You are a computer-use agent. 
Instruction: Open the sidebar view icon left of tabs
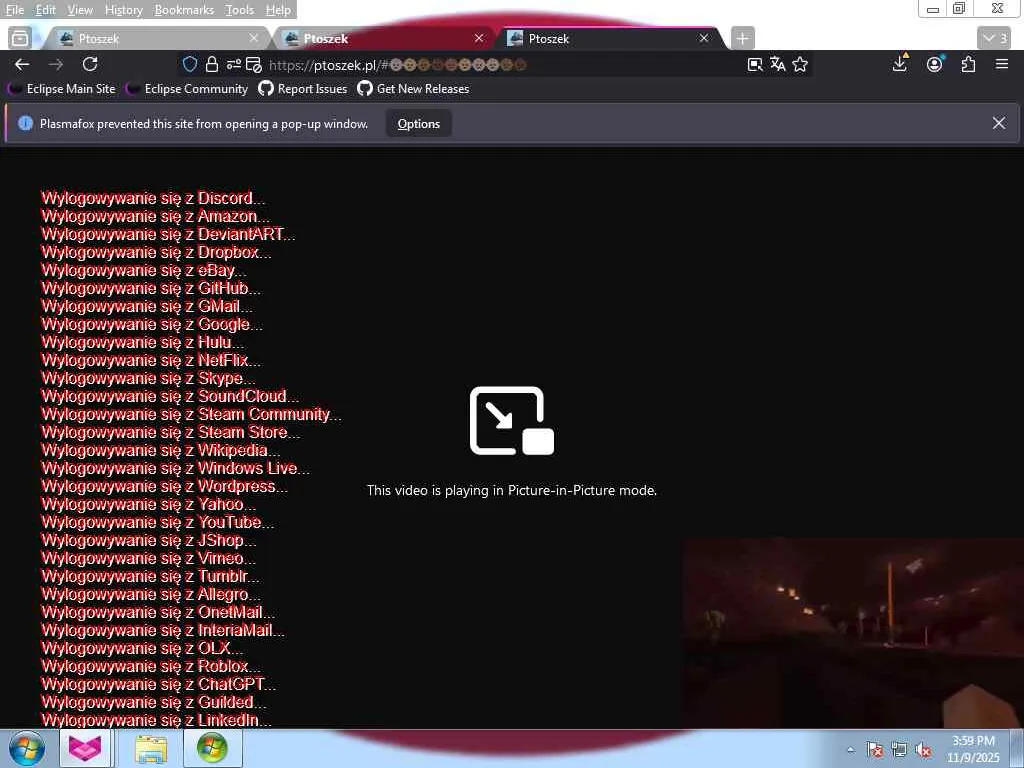[20, 38]
